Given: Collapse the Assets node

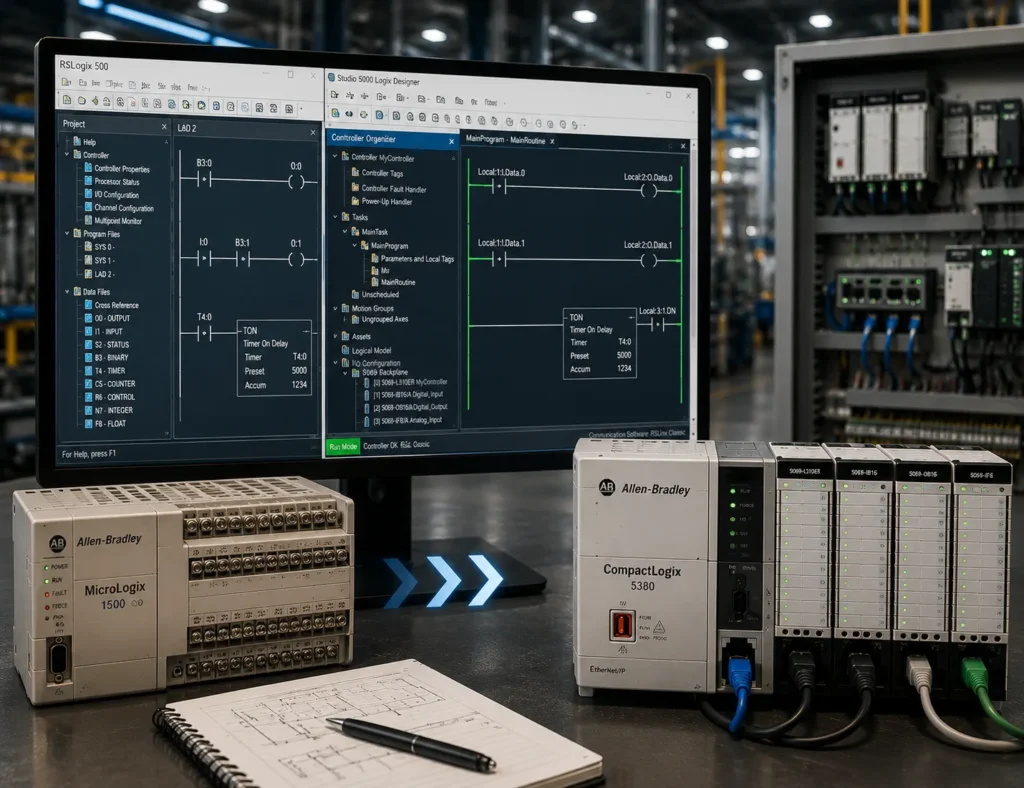Looking at the screenshot, I should [335, 336].
